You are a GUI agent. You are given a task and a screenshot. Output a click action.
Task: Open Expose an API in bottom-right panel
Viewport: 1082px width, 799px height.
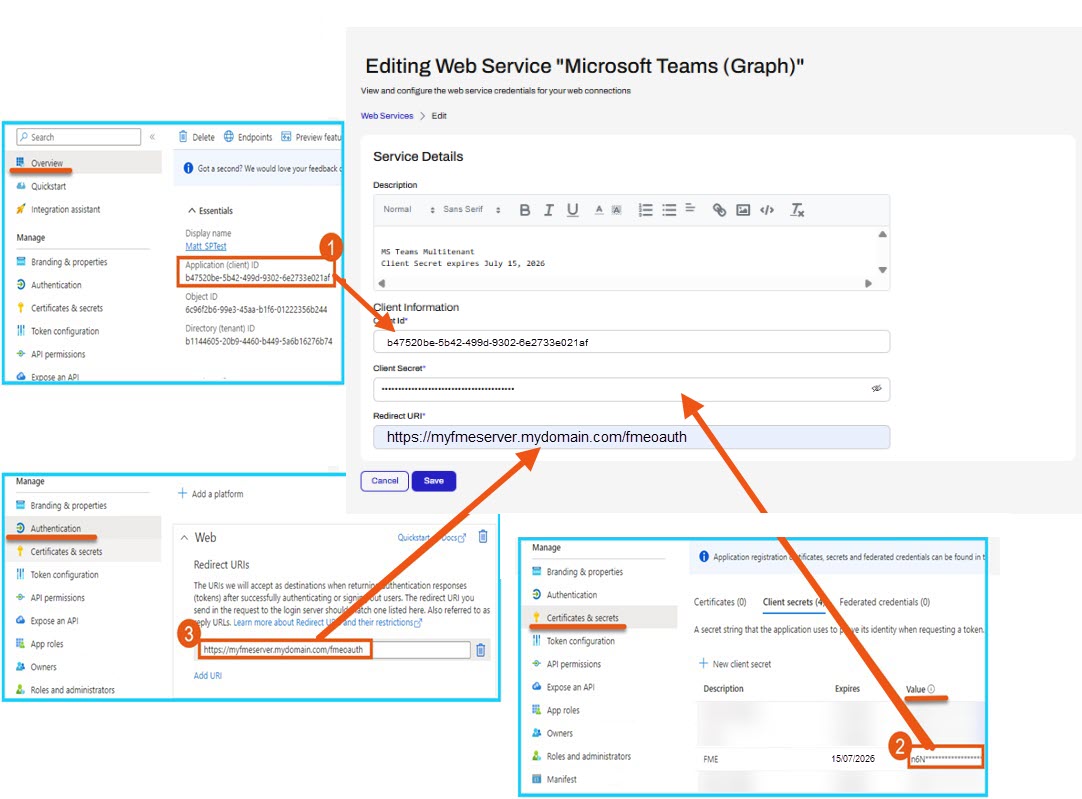pyautogui.click(x=570, y=687)
